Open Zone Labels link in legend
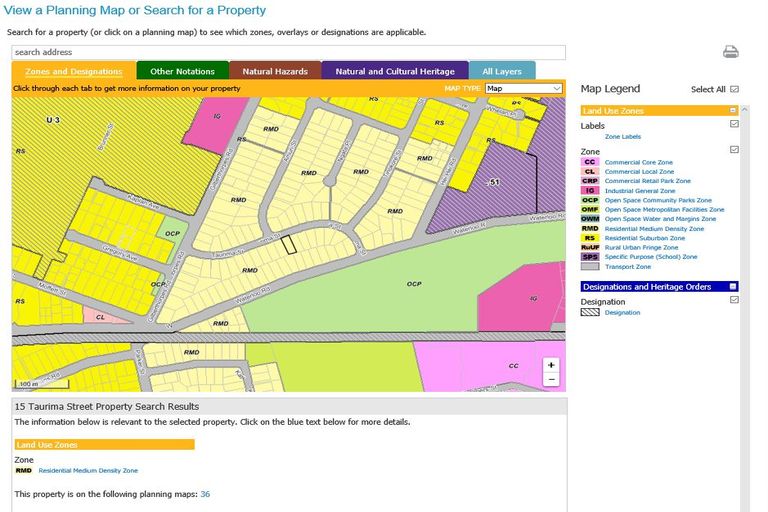768x512 pixels. coord(623,137)
